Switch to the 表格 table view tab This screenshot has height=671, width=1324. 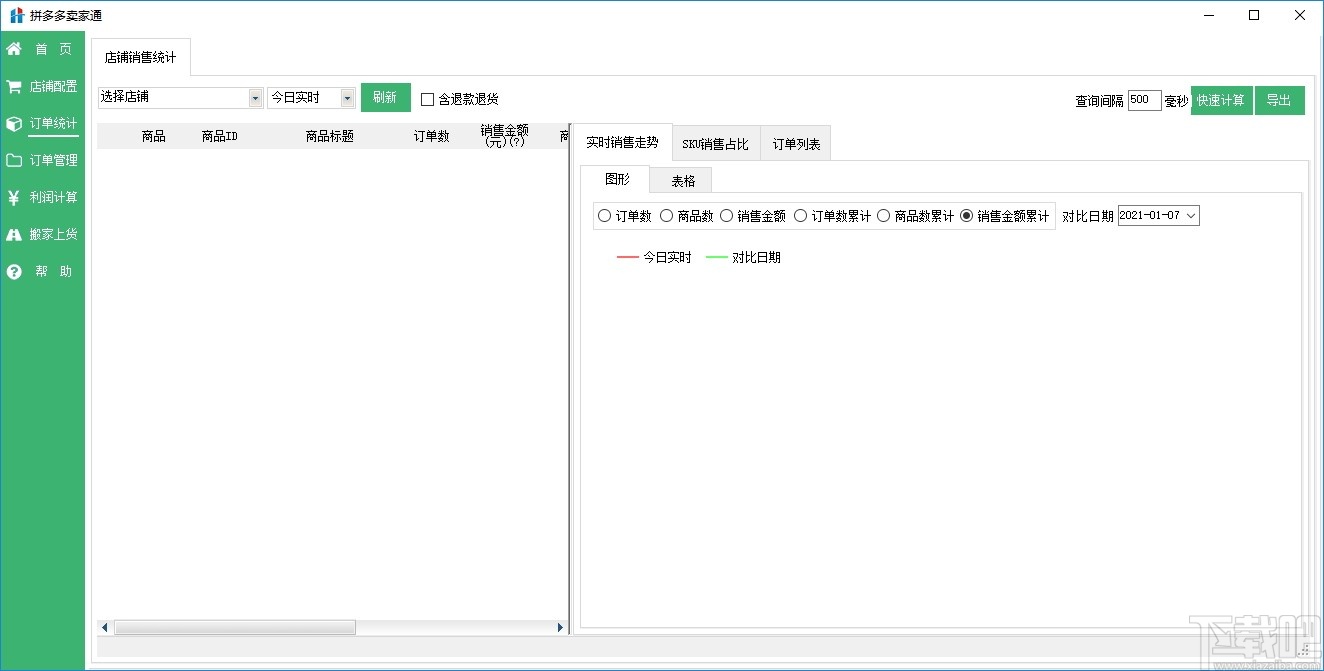click(681, 179)
